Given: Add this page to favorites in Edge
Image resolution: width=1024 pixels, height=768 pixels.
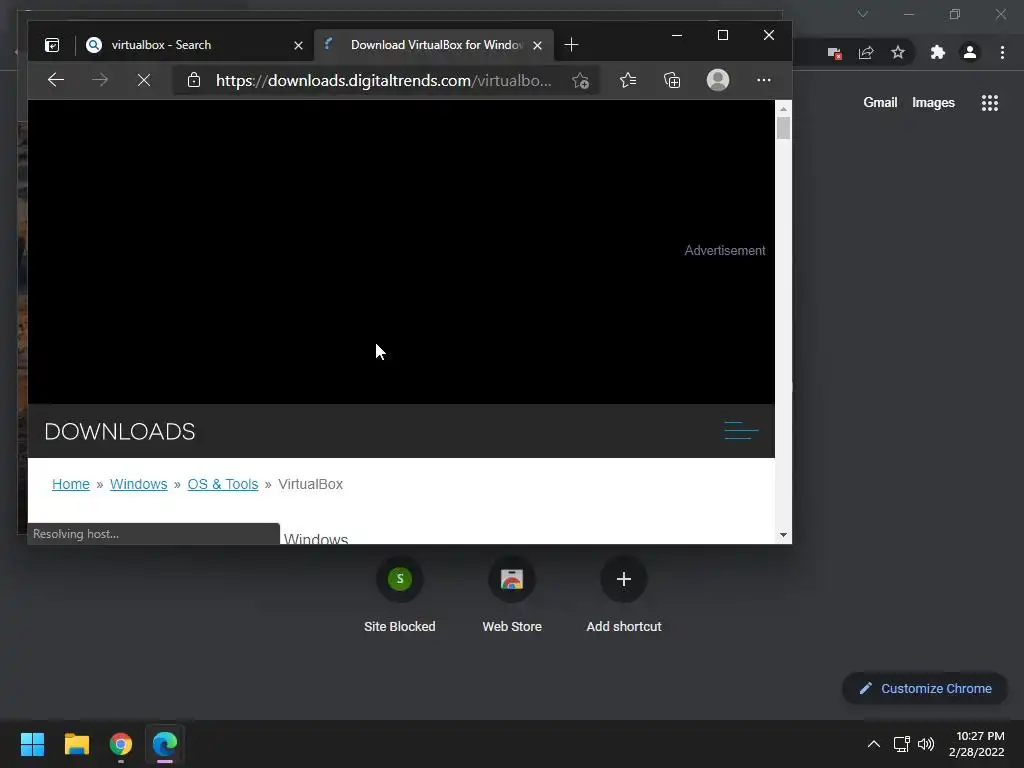Looking at the screenshot, I should pyautogui.click(x=580, y=80).
